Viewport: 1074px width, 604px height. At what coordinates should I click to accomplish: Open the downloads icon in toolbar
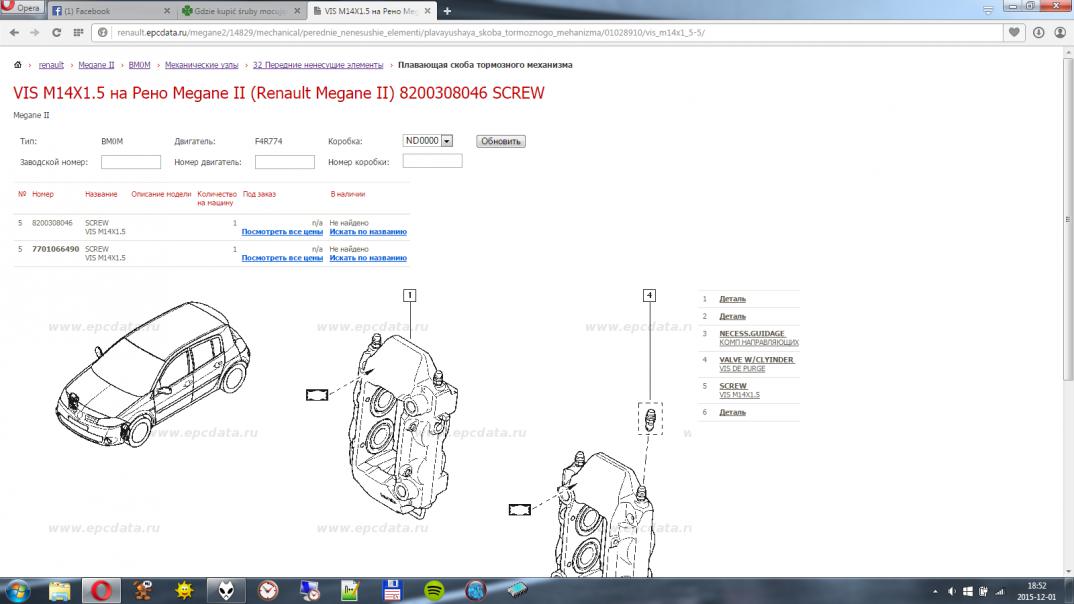click(x=1038, y=32)
